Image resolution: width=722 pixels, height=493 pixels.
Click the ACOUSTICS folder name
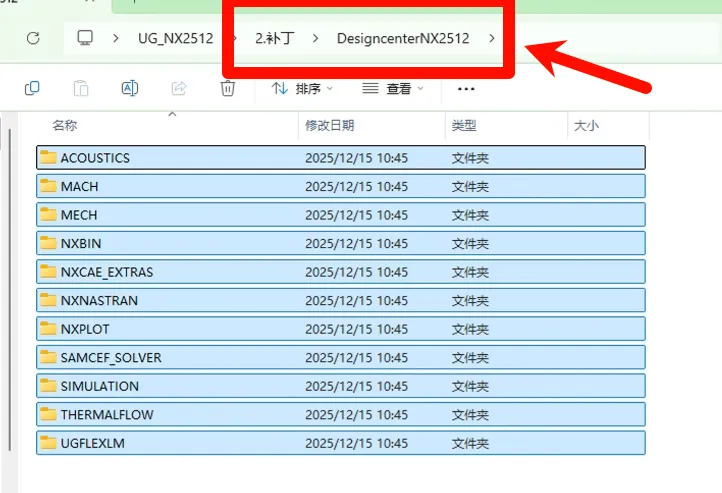tap(95, 158)
